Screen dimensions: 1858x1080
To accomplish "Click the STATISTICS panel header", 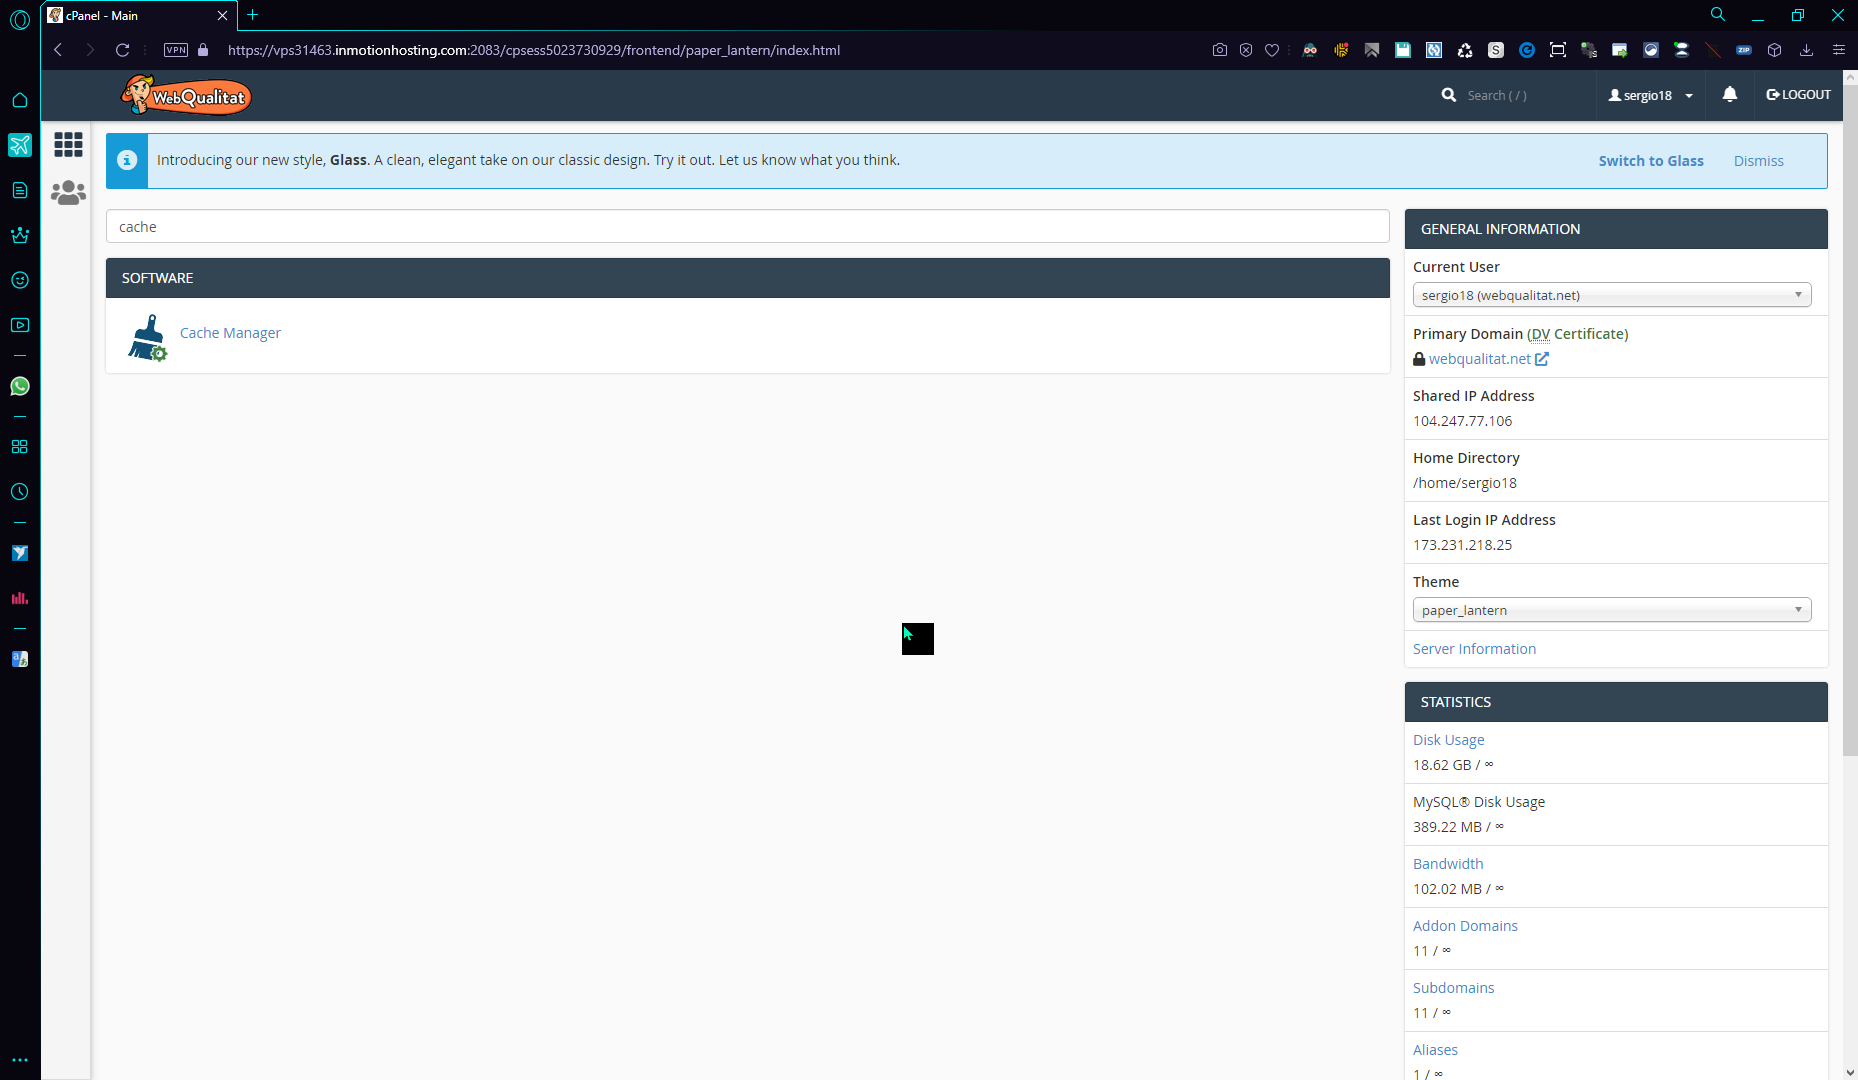I will coord(1616,702).
